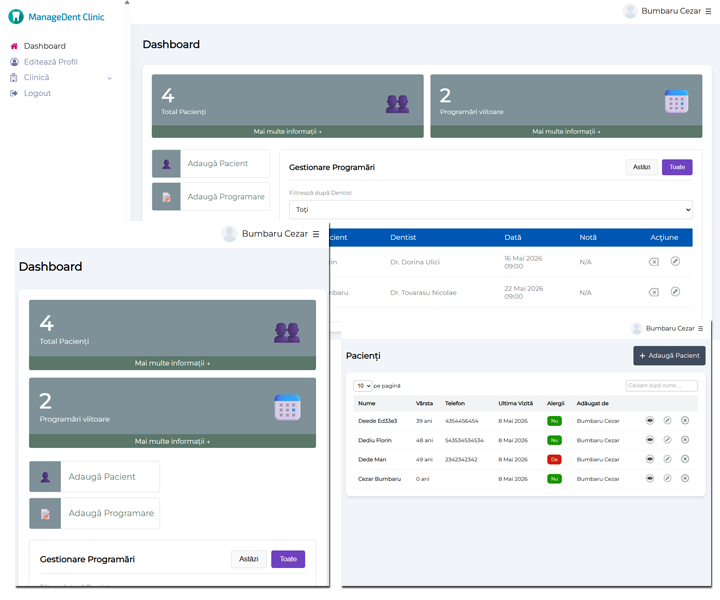720x600 pixels.
Task: Delete patient Deede Ed33e3
Action: click(685, 421)
